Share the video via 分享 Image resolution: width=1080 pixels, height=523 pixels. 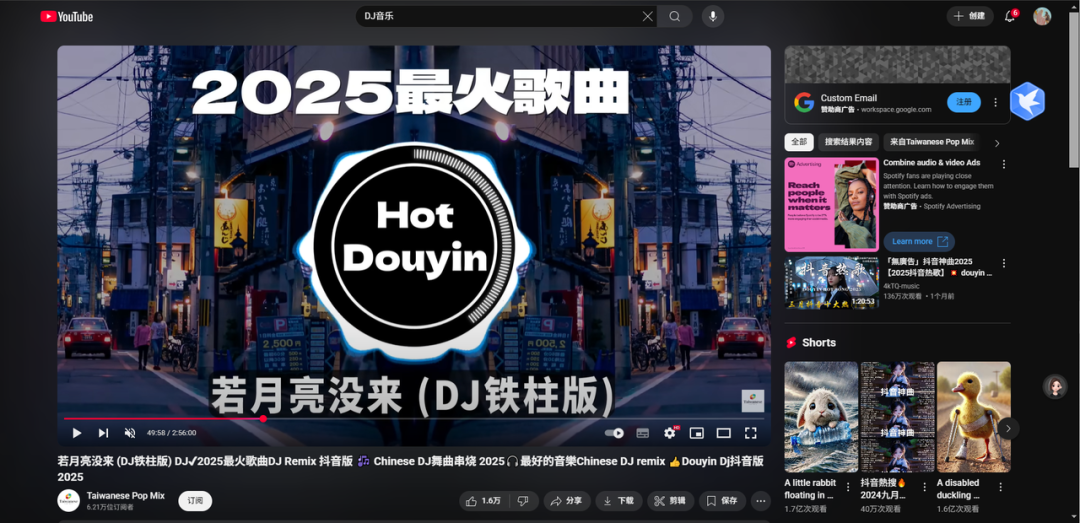[x=567, y=501]
